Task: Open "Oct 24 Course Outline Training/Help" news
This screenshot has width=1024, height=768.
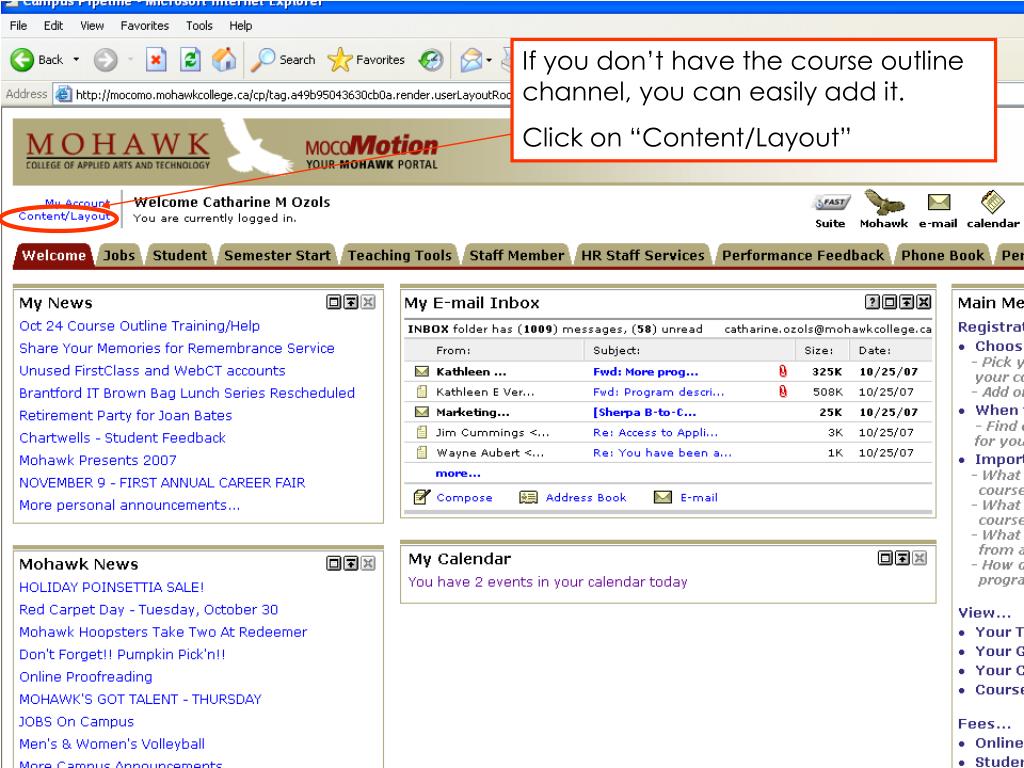Action: click(139, 326)
